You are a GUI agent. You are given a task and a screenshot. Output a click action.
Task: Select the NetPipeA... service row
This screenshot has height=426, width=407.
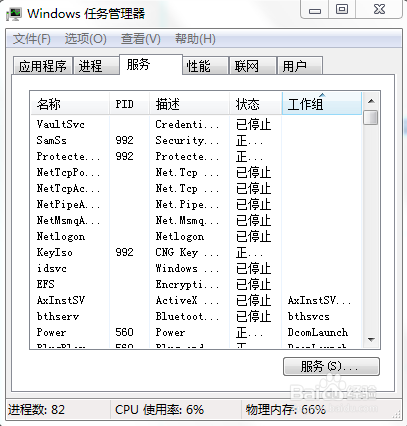[x=196, y=204]
